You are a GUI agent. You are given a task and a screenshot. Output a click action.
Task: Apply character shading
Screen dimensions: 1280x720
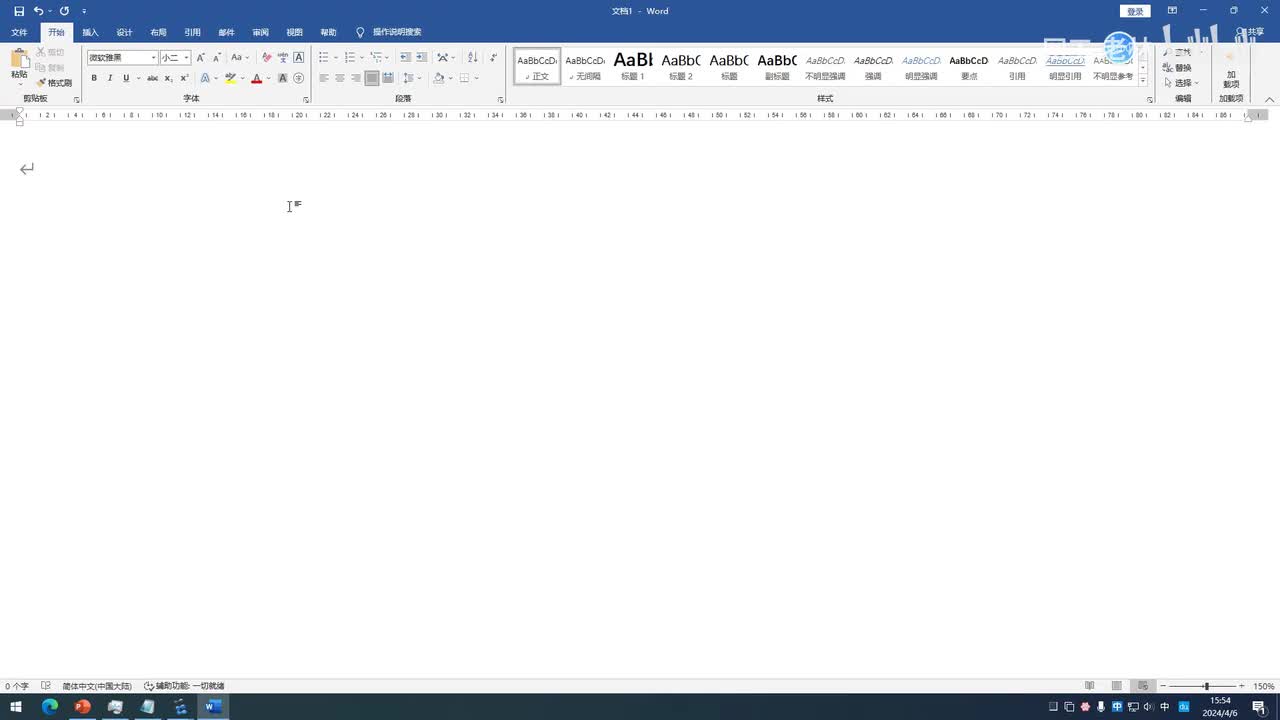coord(283,78)
